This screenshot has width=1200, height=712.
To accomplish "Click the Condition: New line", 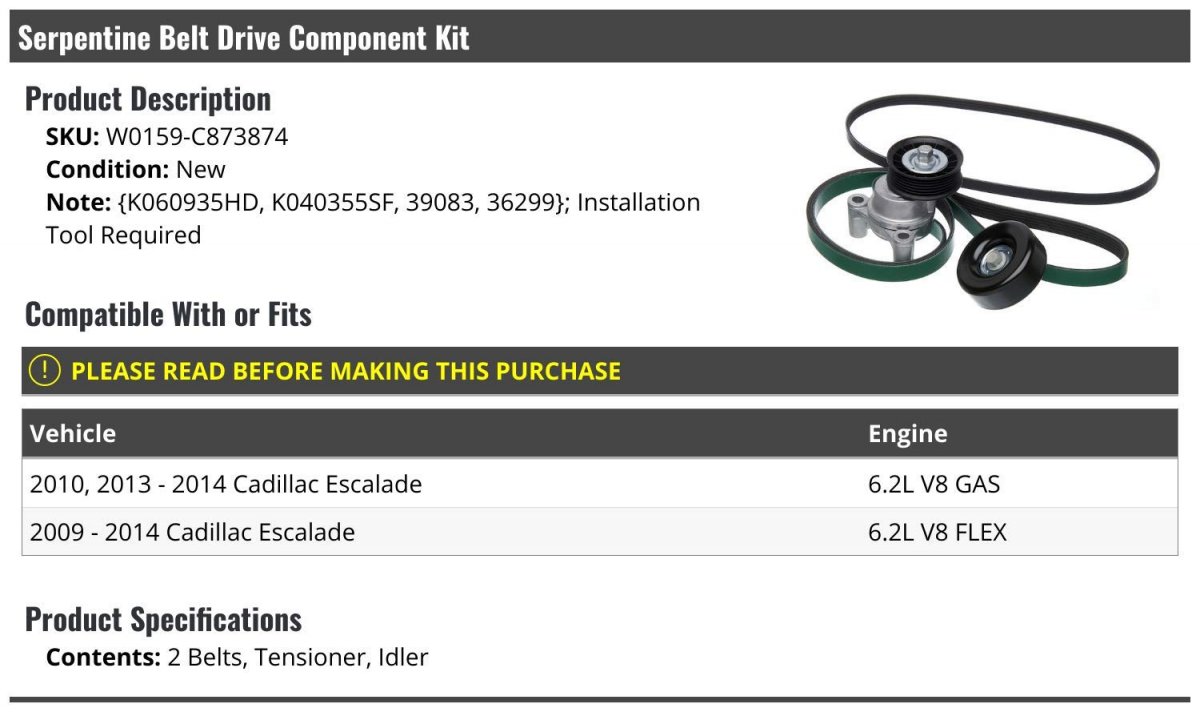I will pyautogui.click(x=136, y=170).
